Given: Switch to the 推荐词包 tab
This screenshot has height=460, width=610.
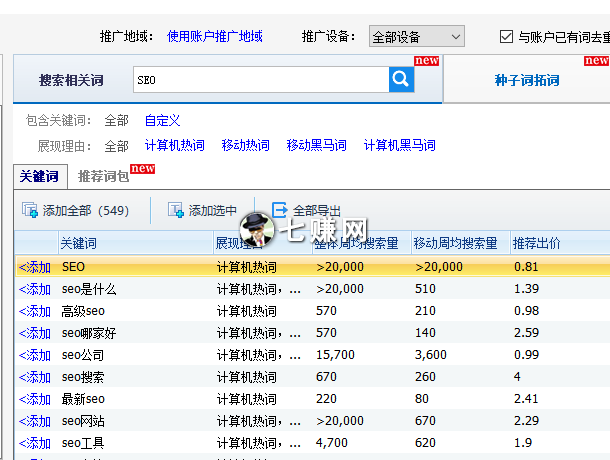Looking at the screenshot, I should tap(103, 176).
